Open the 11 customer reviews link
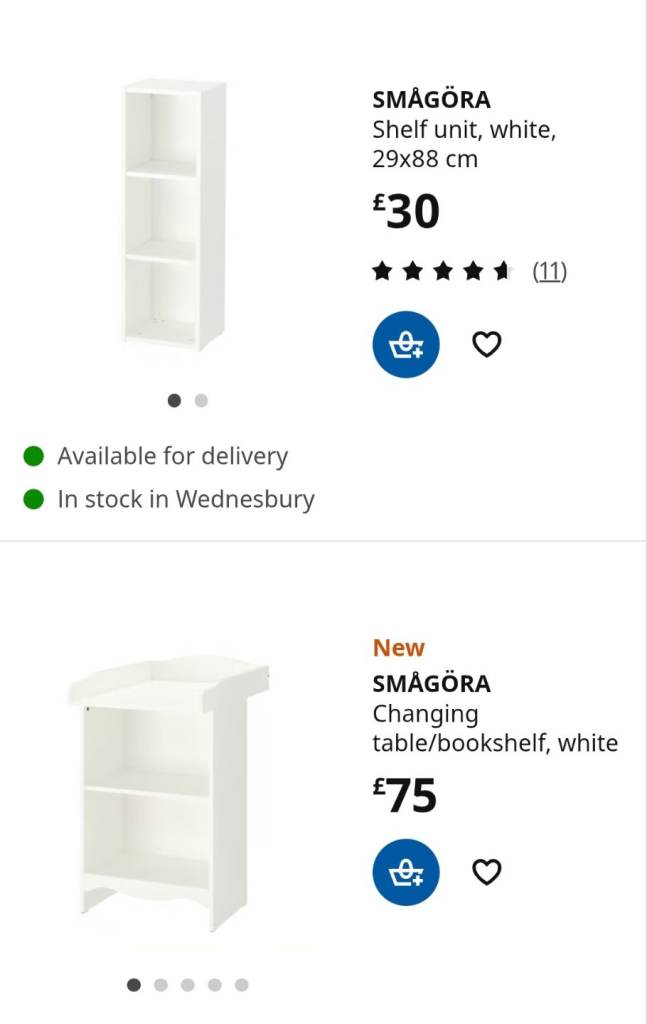The image size is (647, 1024). pos(549,270)
